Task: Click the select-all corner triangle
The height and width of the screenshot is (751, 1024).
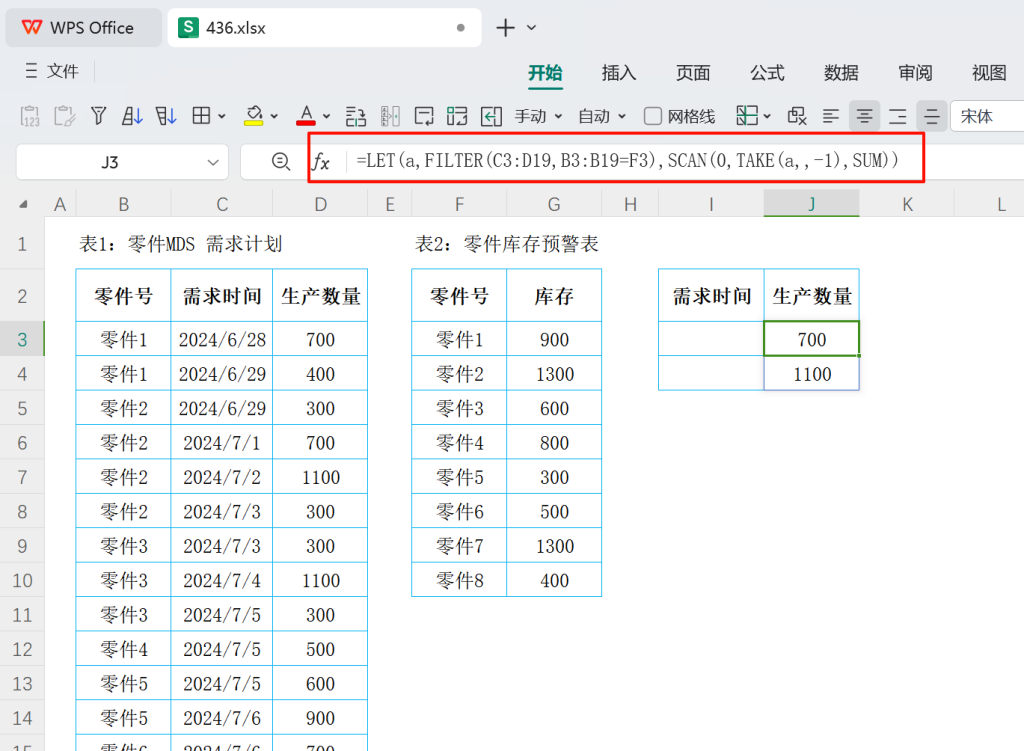Action: click(24, 204)
